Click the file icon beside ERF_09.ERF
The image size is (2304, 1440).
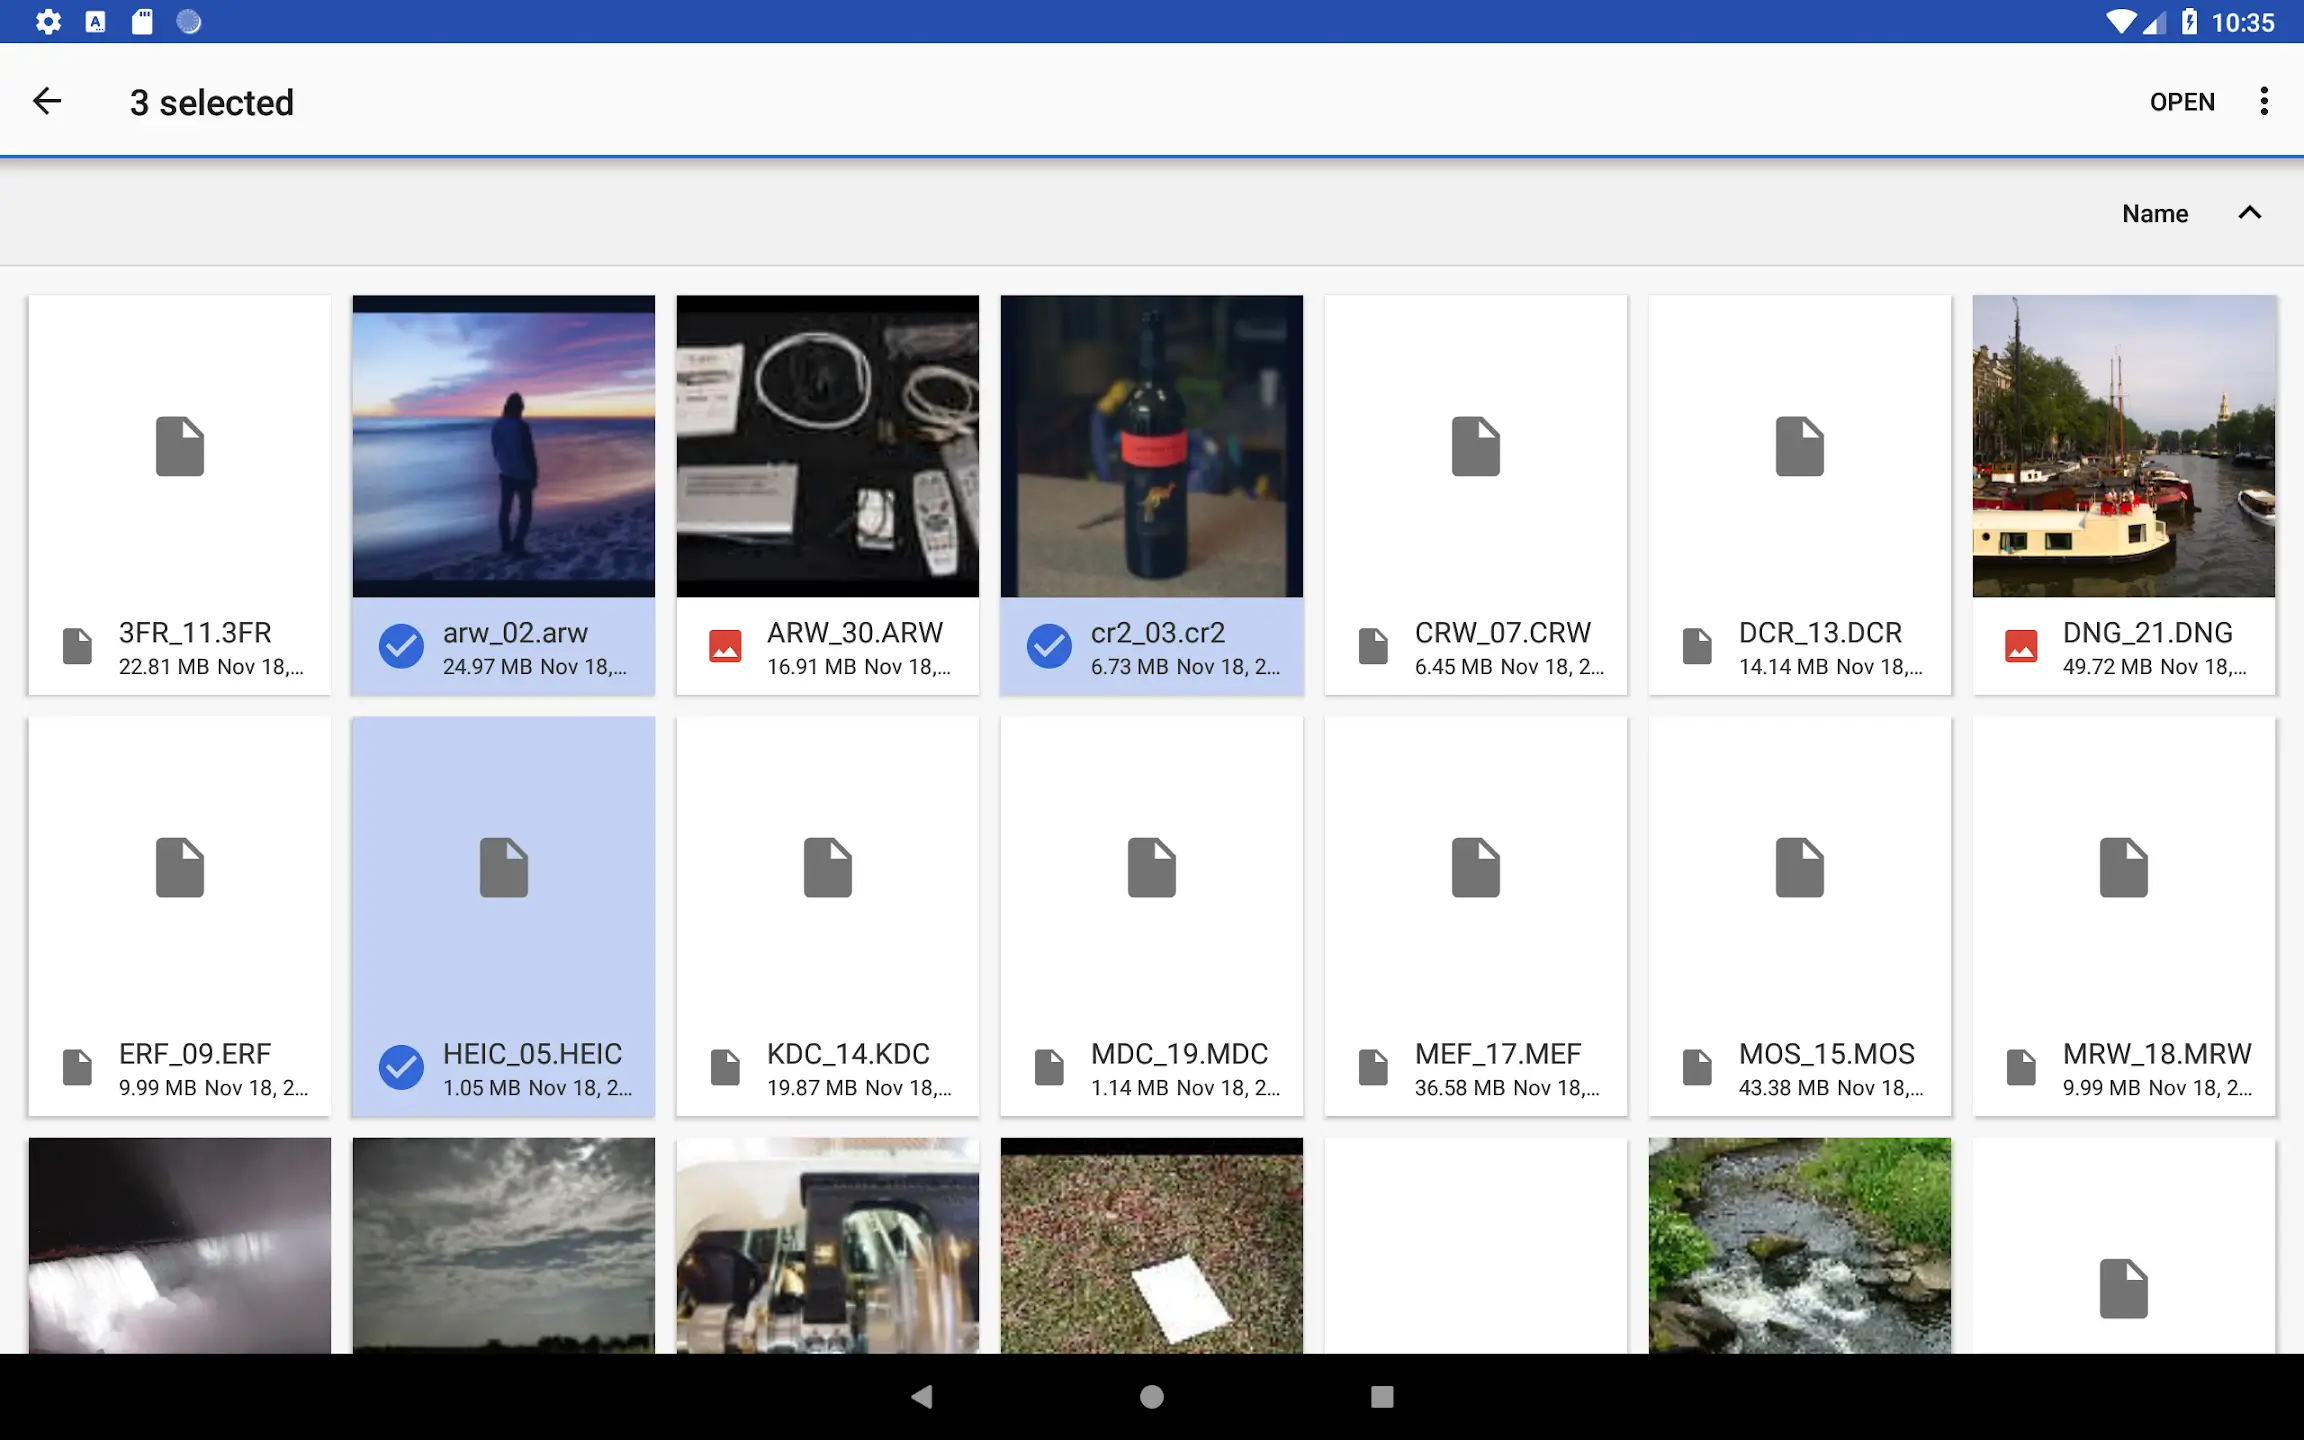click(78, 1067)
